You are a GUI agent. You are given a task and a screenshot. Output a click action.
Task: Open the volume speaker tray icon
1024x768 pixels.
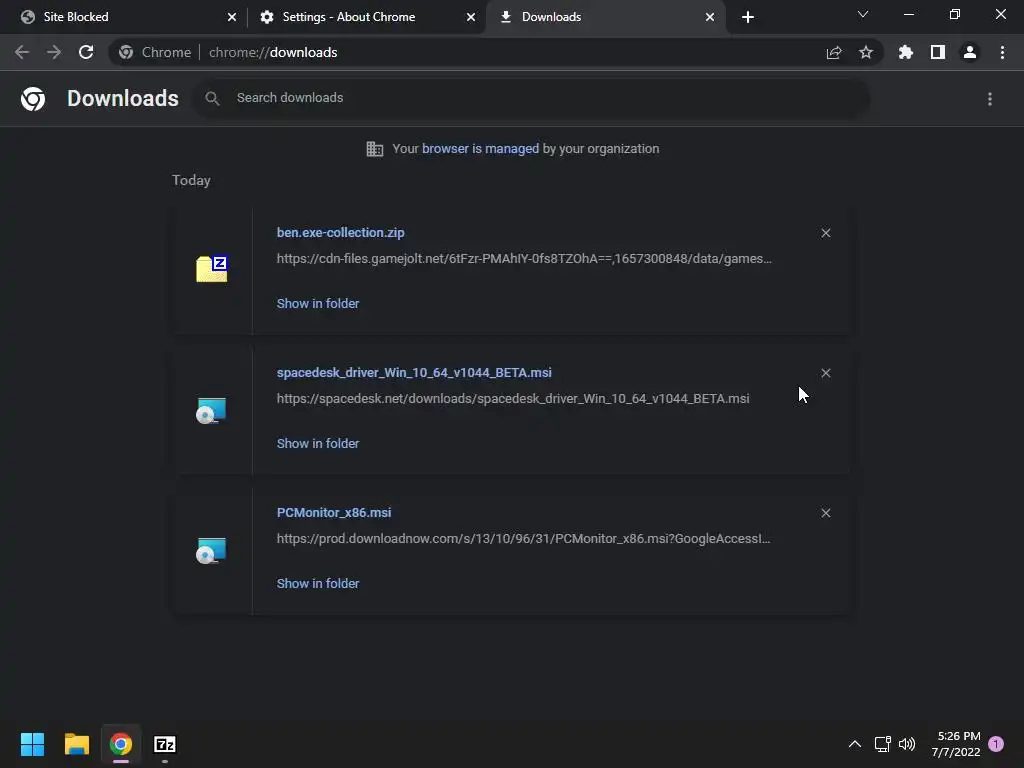[906, 744]
